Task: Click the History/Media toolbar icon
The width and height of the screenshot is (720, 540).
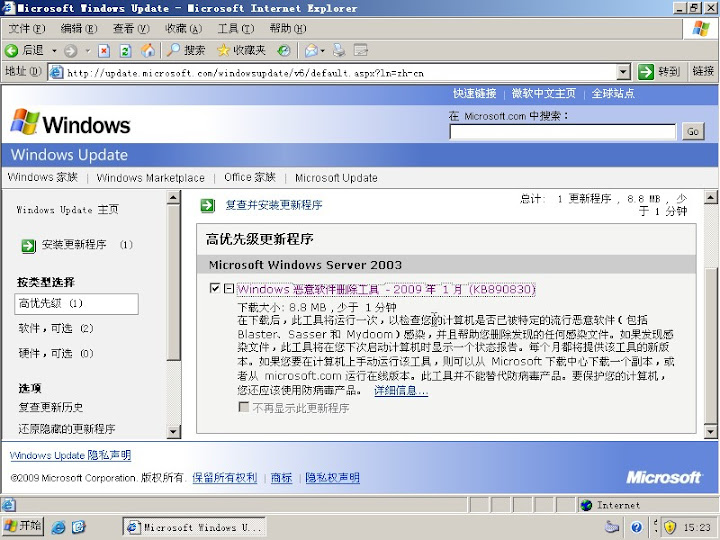Action: click(284, 51)
